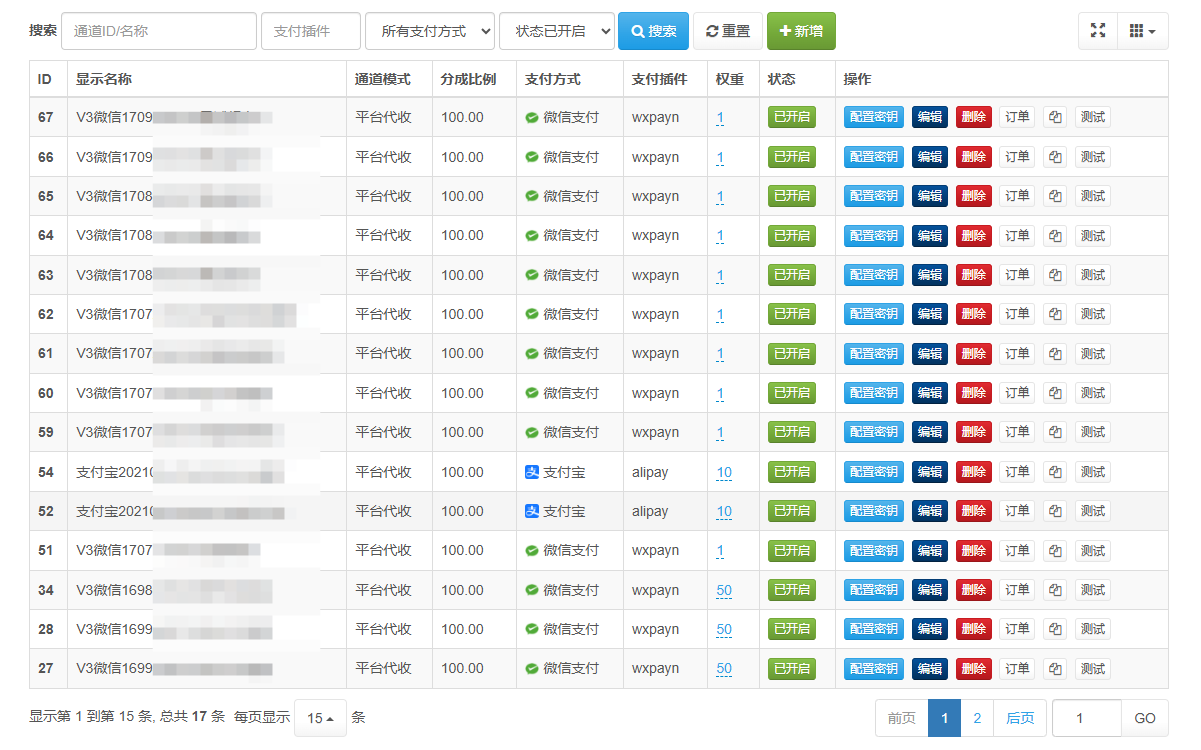Click the green 新增 add button
Screen dimensions: 1201x750
tap(801, 31)
